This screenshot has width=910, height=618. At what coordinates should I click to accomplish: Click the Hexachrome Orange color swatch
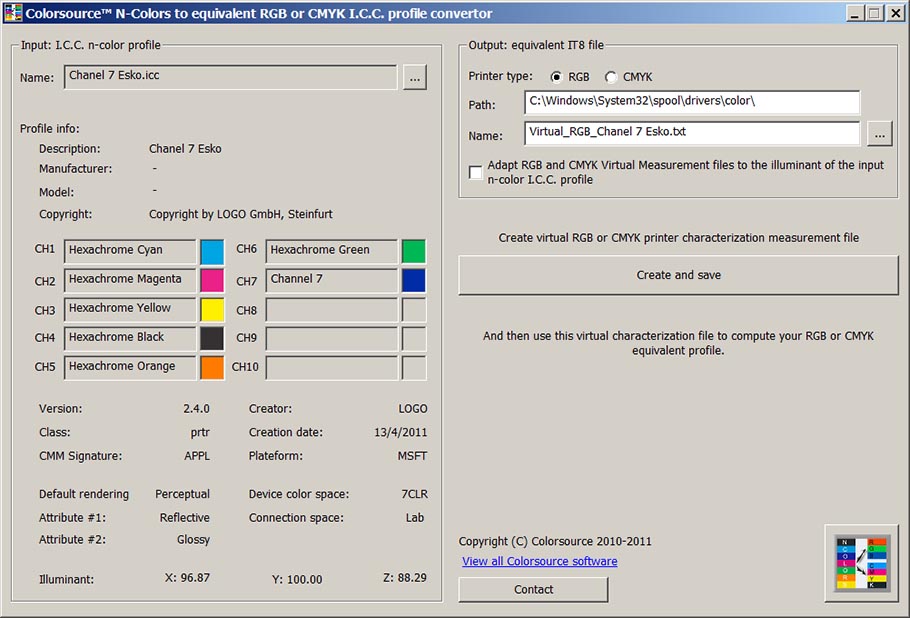(x=212, y=368)
